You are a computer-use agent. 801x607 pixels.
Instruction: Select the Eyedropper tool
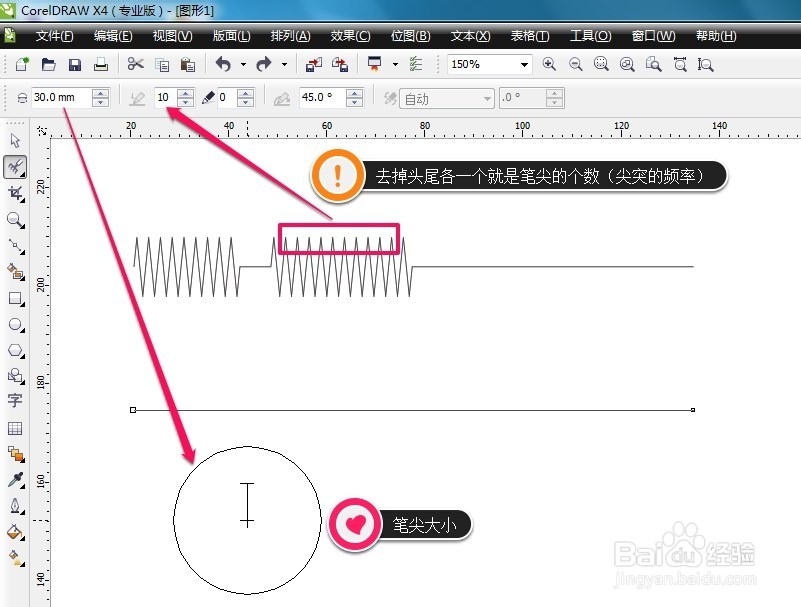pyautogui.click(x=15, y=480)
